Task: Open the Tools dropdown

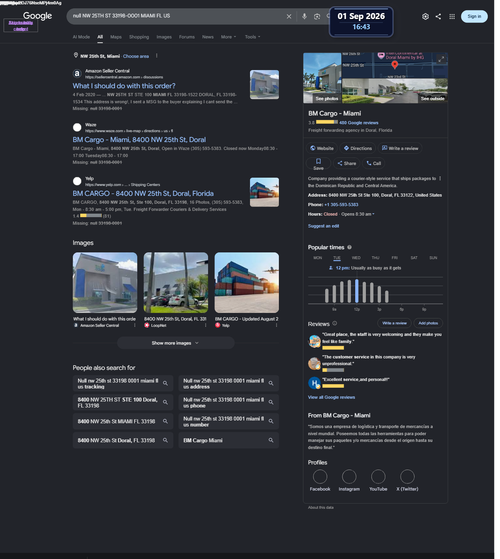Action: click(252, 37)
